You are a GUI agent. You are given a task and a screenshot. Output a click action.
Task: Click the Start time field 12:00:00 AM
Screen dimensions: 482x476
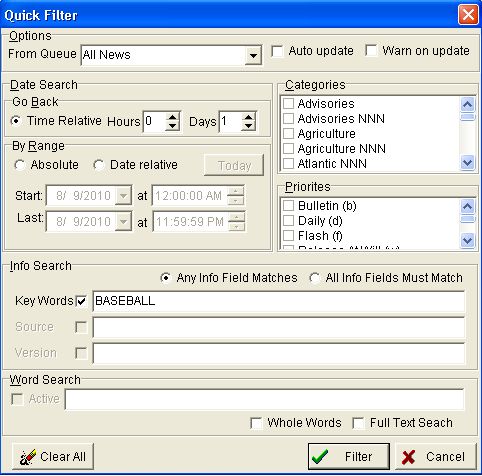pyautogui.click(x=189, y=195)
